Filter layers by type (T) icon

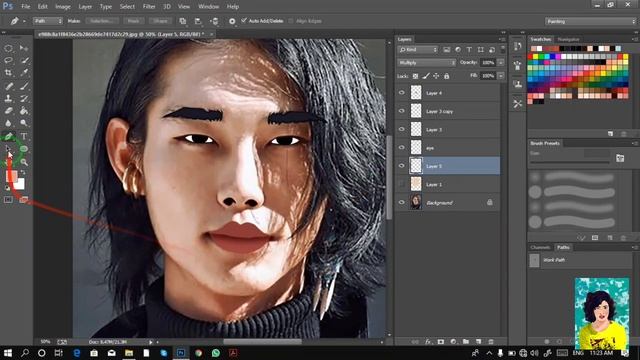(469, 49)
